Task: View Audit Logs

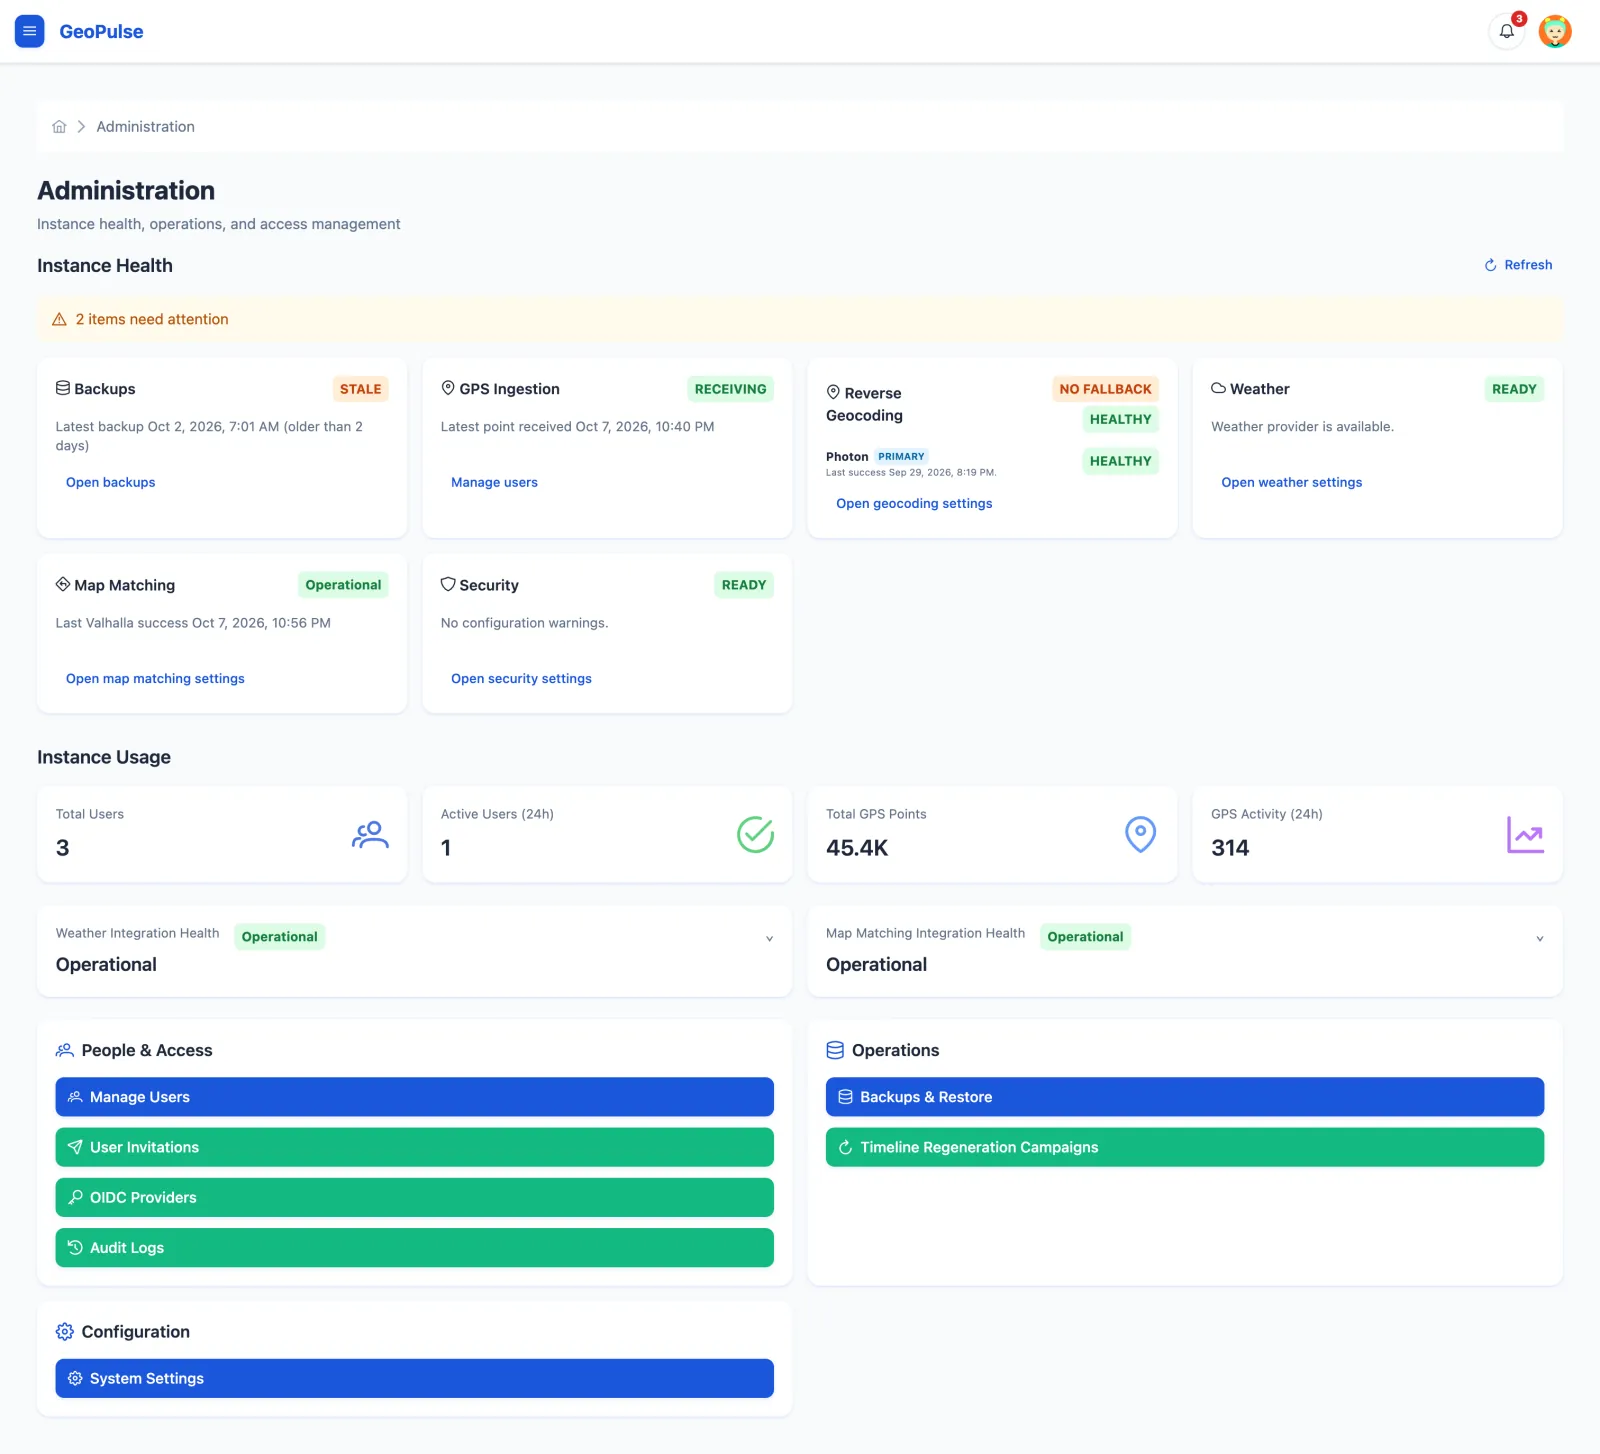Action: 414,1248
